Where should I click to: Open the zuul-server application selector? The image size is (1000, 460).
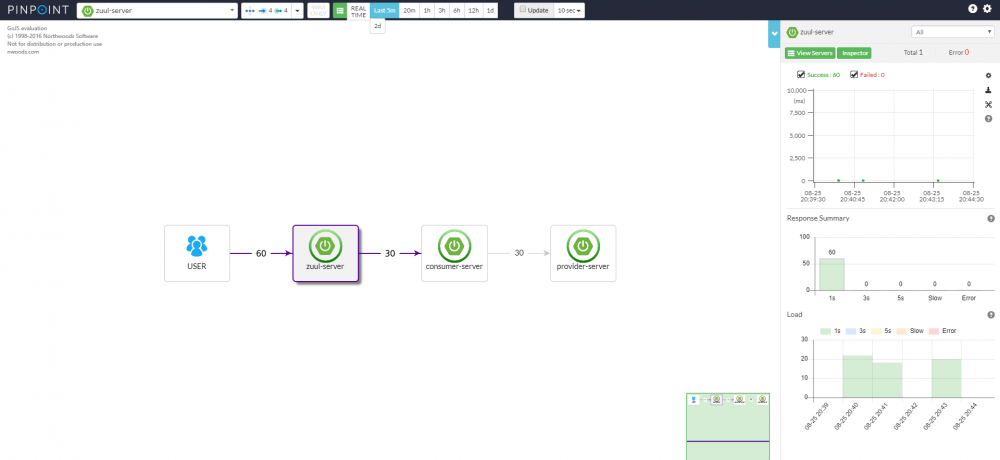click(x=158, y=10)
